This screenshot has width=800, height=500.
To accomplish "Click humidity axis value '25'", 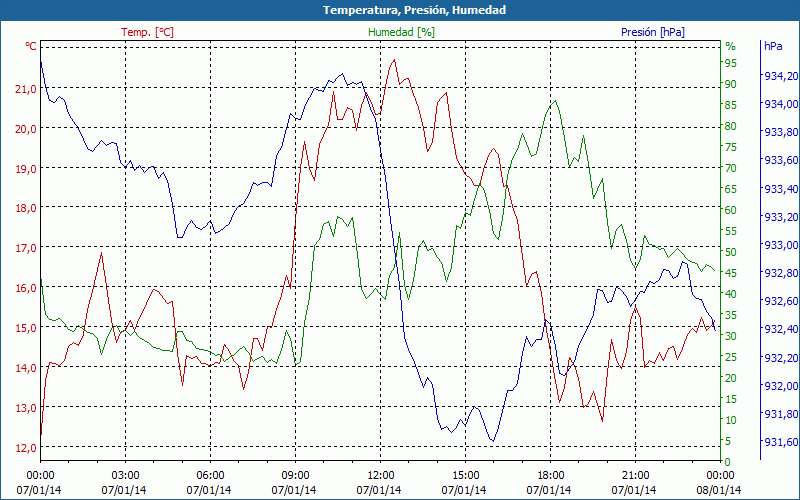I will [x=731, y=357].
